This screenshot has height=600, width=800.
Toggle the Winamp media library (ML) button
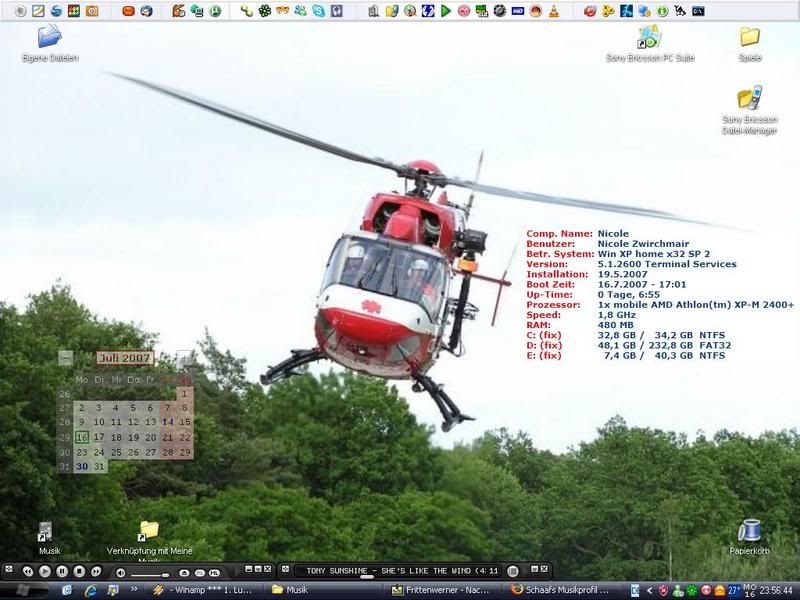(215, 572)
